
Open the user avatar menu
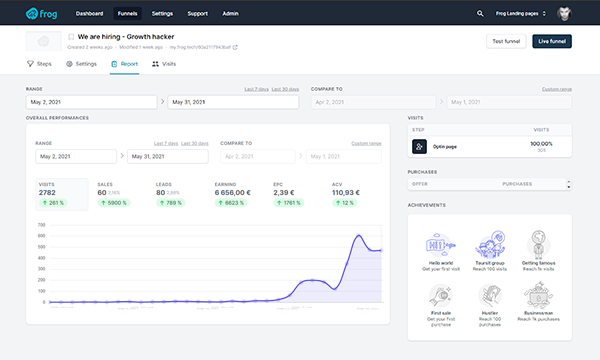point(564,14)
